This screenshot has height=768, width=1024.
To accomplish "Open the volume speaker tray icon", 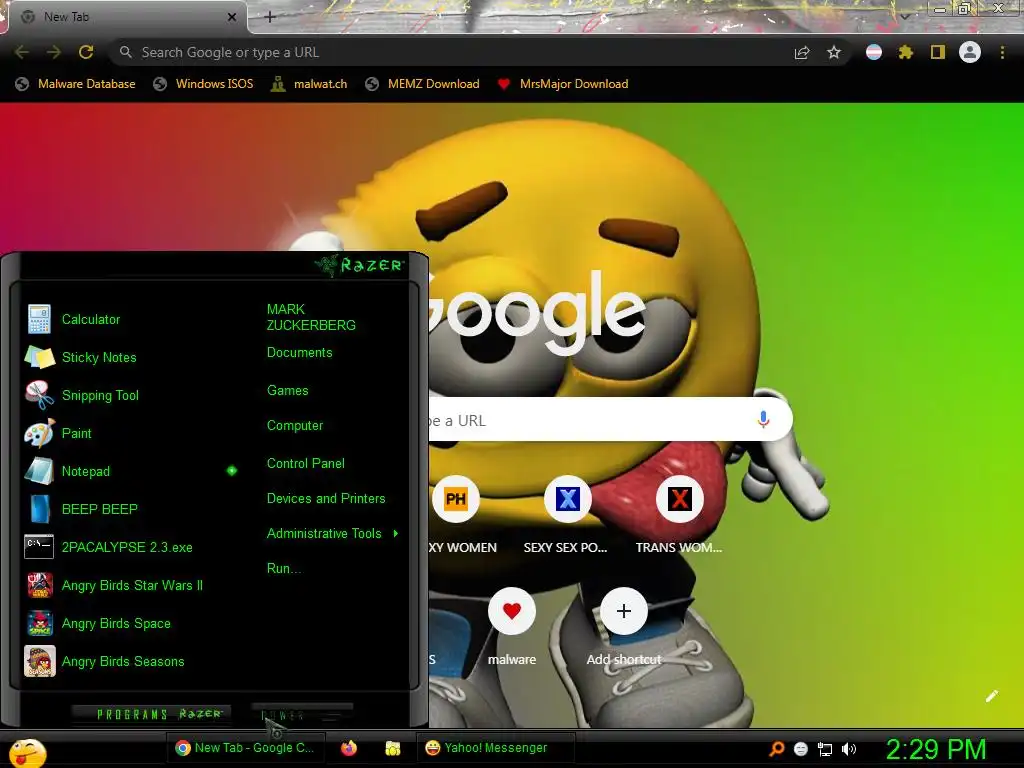I will click(x=848, y=749).
